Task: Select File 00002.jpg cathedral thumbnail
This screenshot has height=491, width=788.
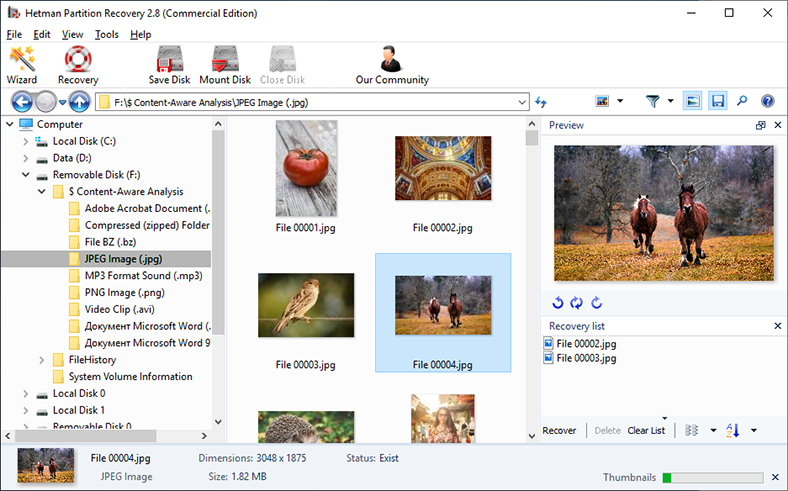Action: click(x=443, y=168)
